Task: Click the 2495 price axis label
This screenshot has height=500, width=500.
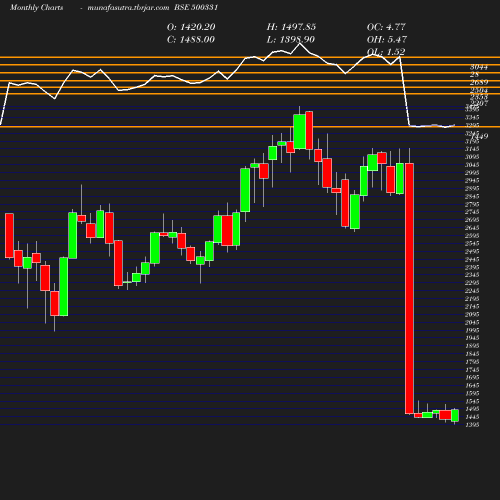Action: (472, 251)
